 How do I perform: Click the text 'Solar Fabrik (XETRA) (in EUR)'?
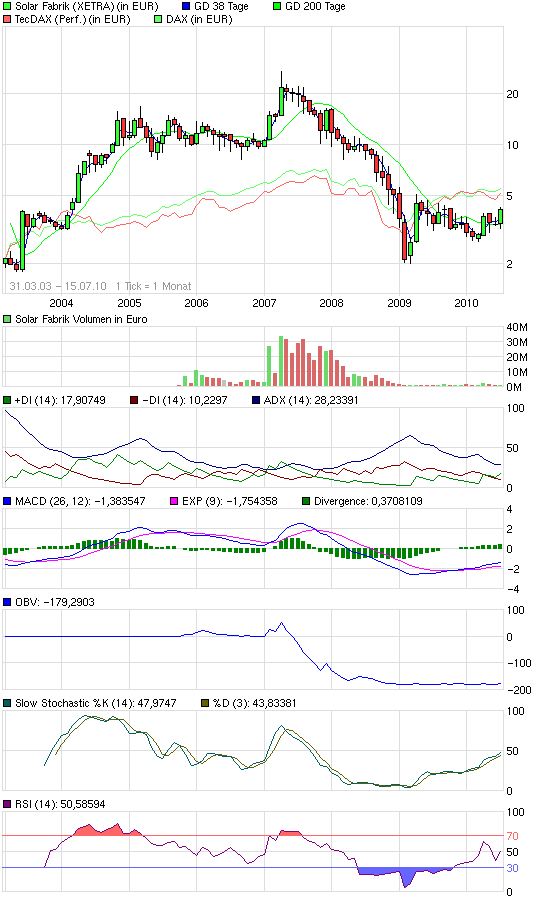tap(87, 6)
